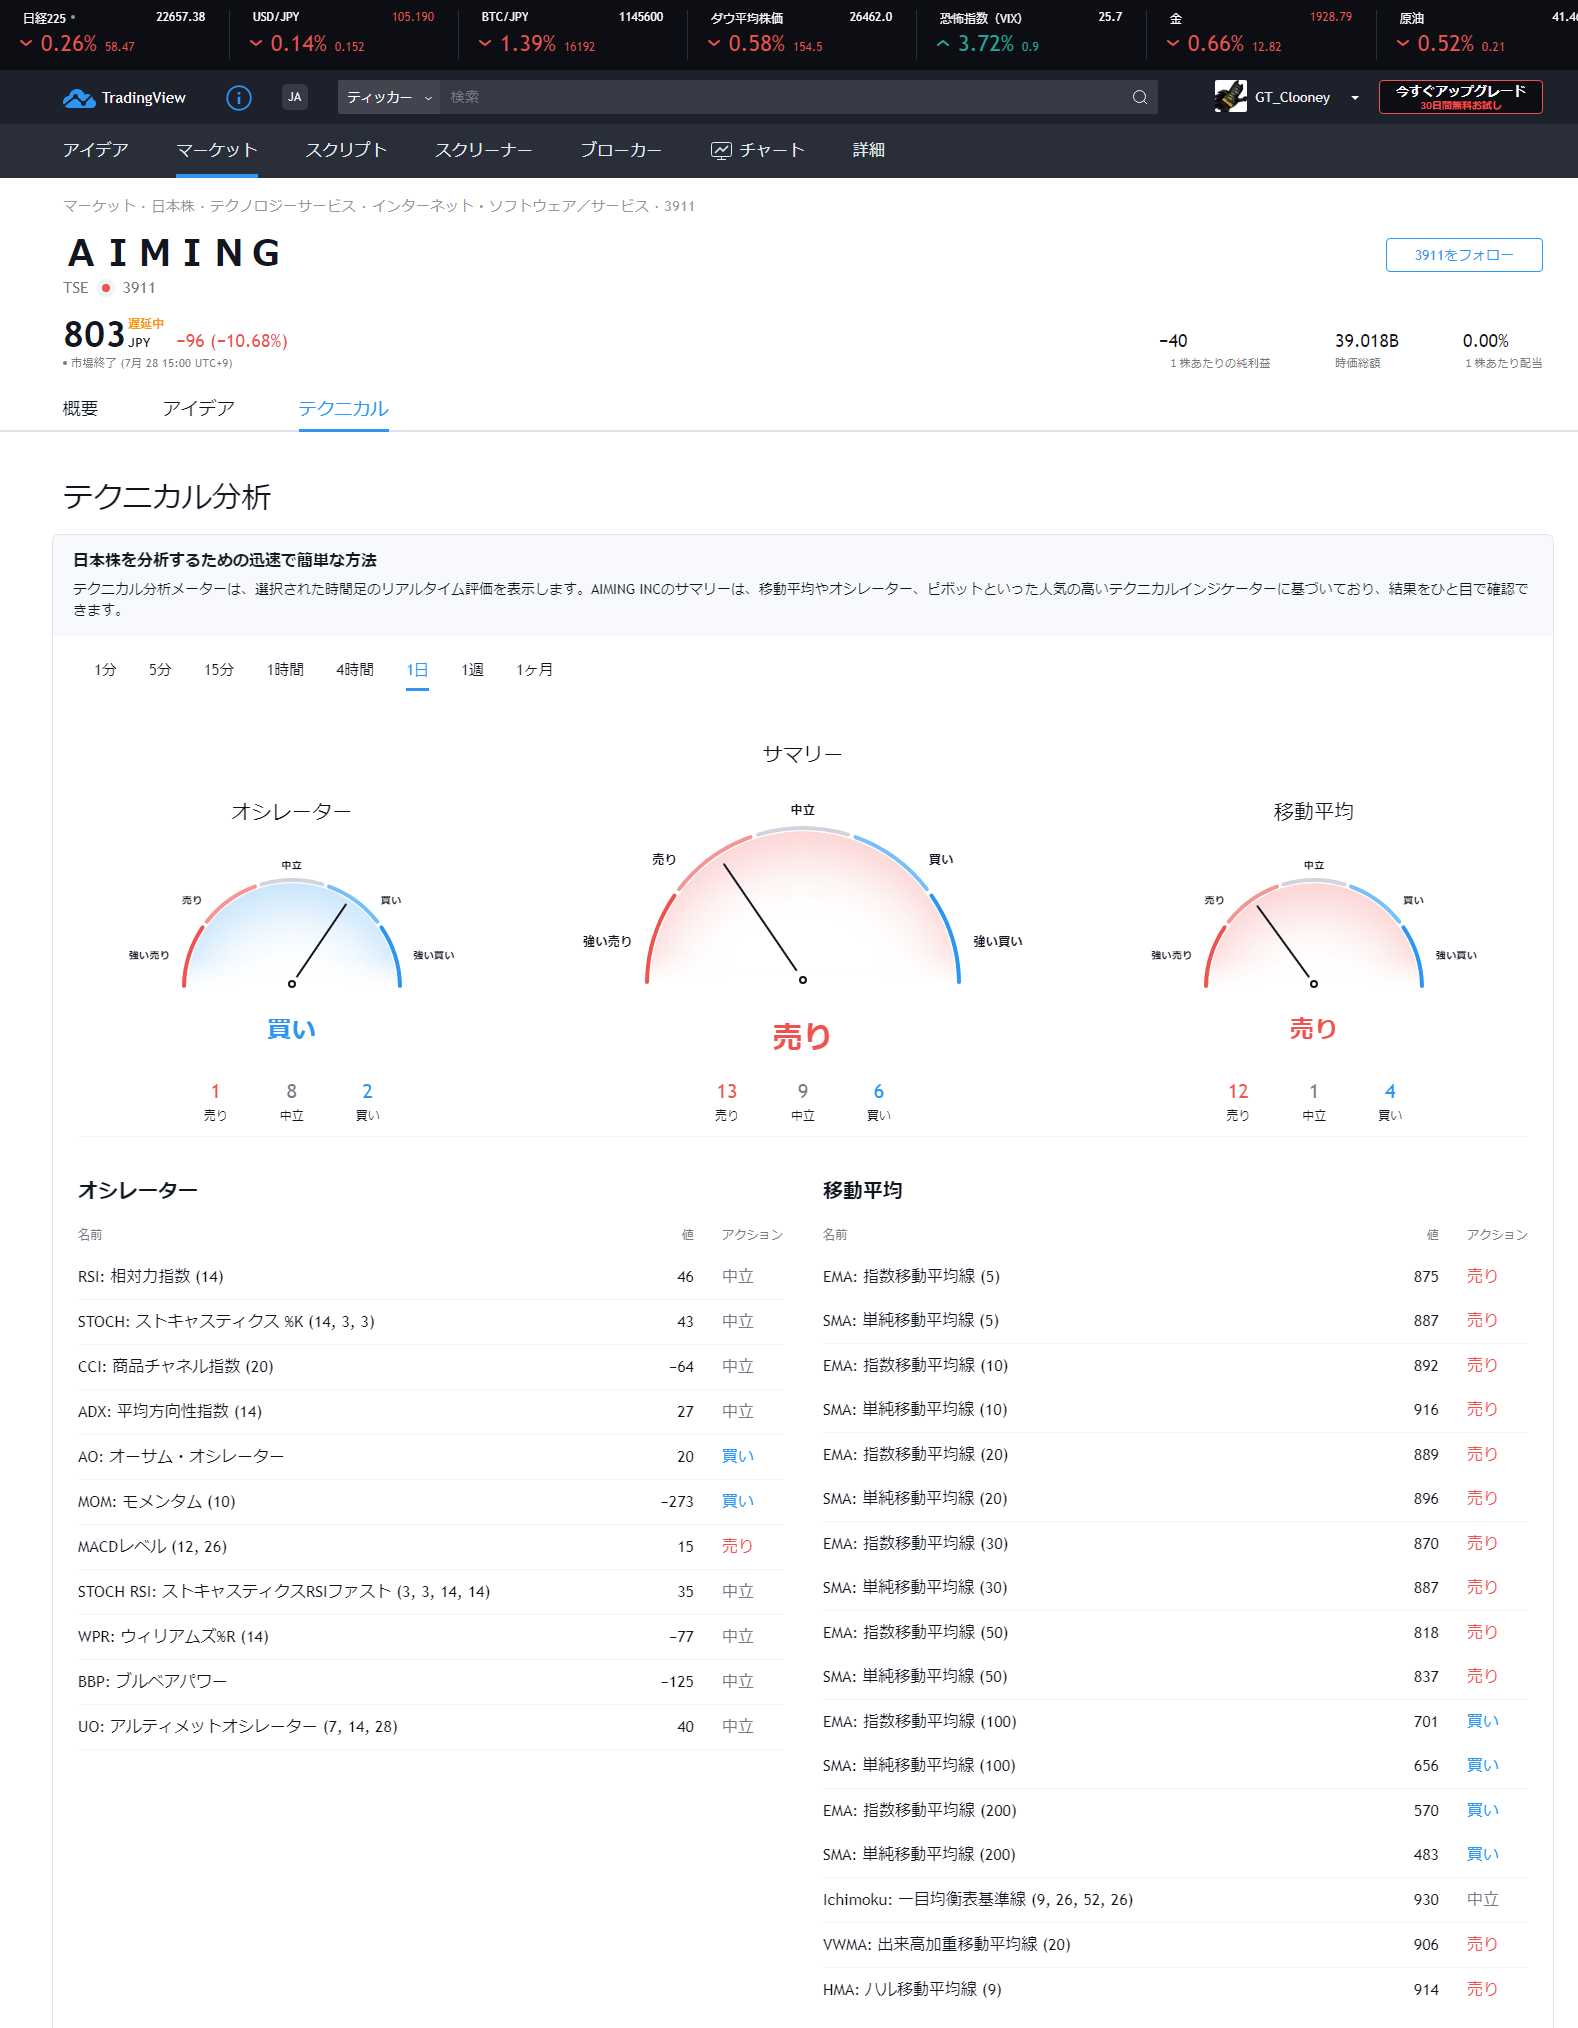The height and width of the screenshot is (2028, 1578).
Task: Expand the ティッカー search type dropdown
Action: pyautogui.click(x=389, y=97)
